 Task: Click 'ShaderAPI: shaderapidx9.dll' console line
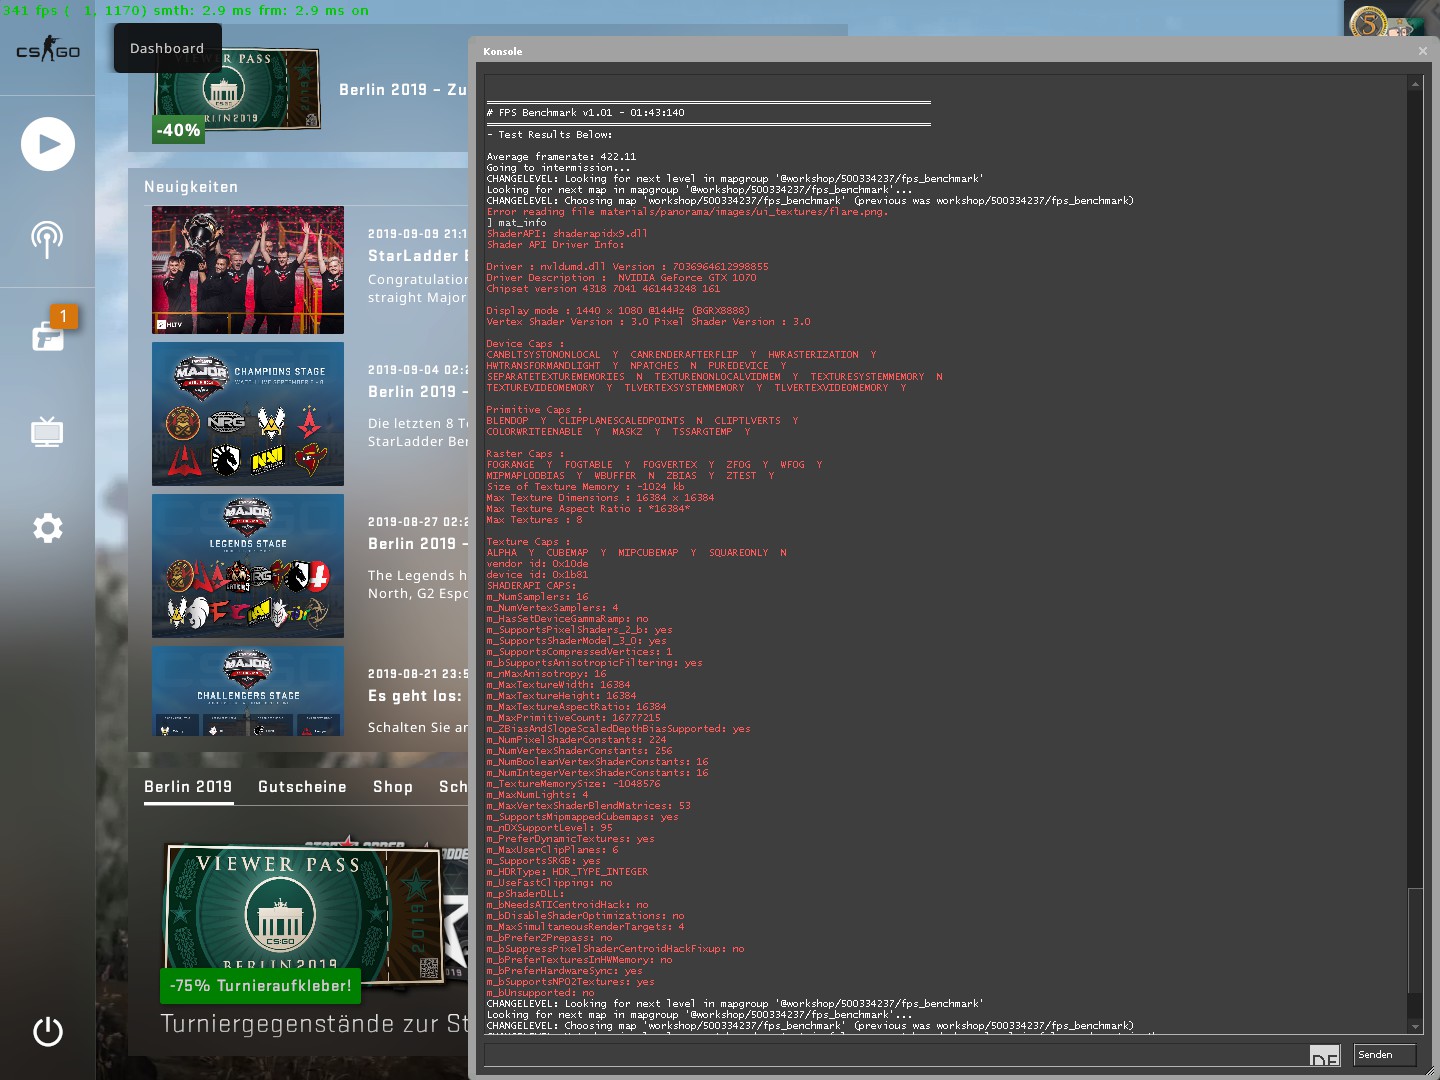click(x=567, y=234)
